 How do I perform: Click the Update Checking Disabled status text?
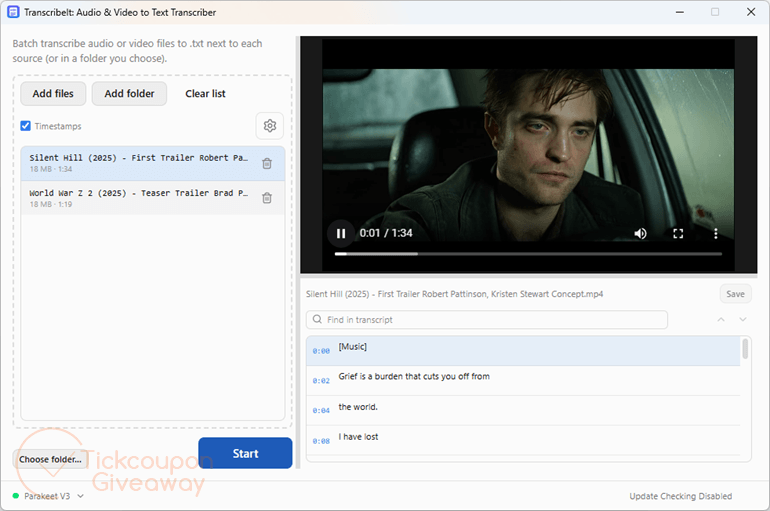point(681,496)
